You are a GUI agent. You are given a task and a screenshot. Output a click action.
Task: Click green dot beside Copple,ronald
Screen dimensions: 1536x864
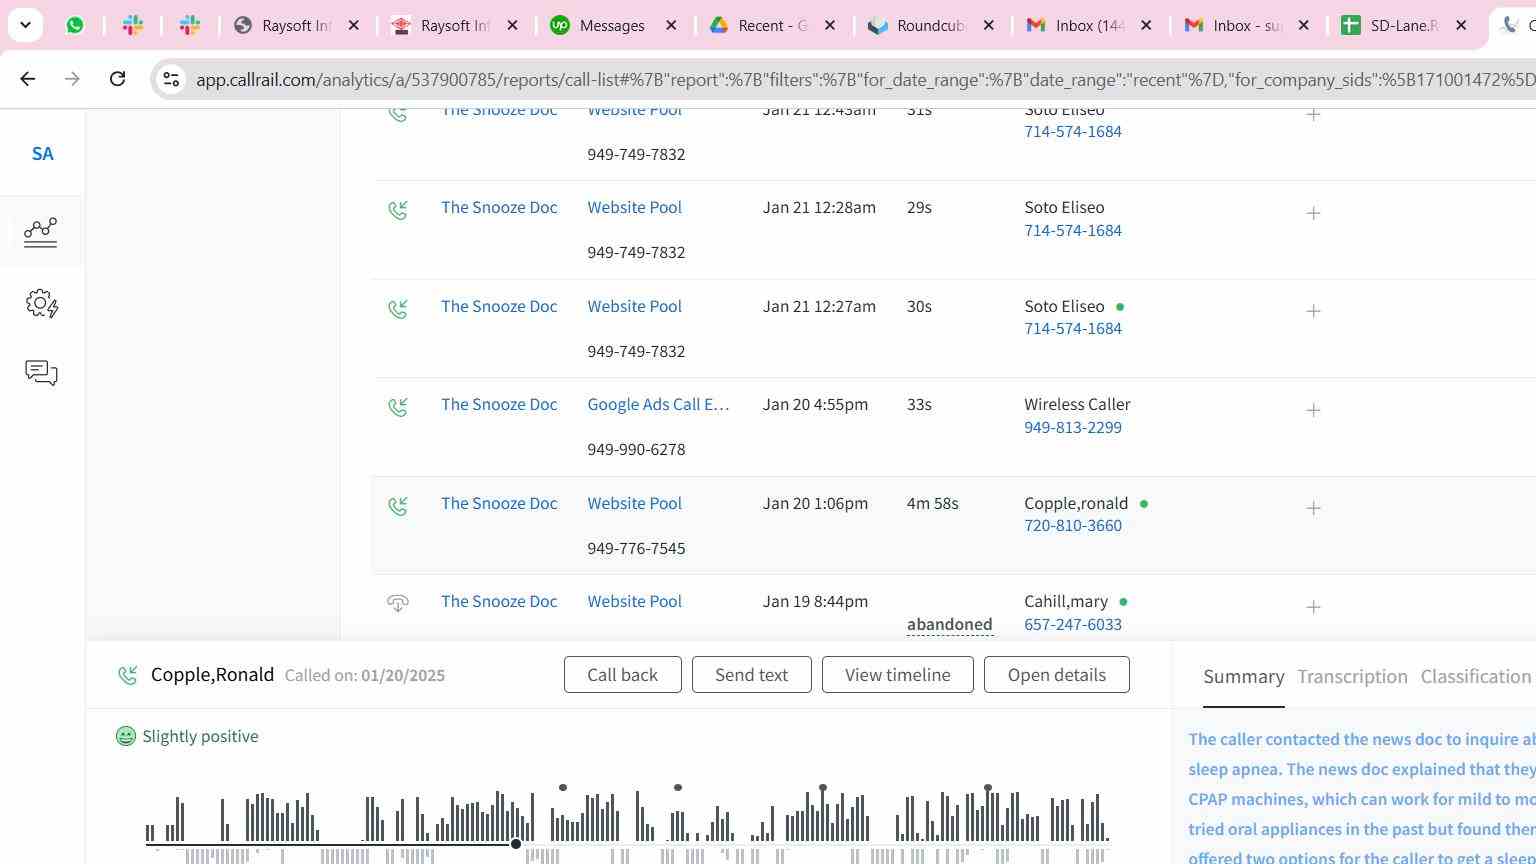click(1144, 504)
